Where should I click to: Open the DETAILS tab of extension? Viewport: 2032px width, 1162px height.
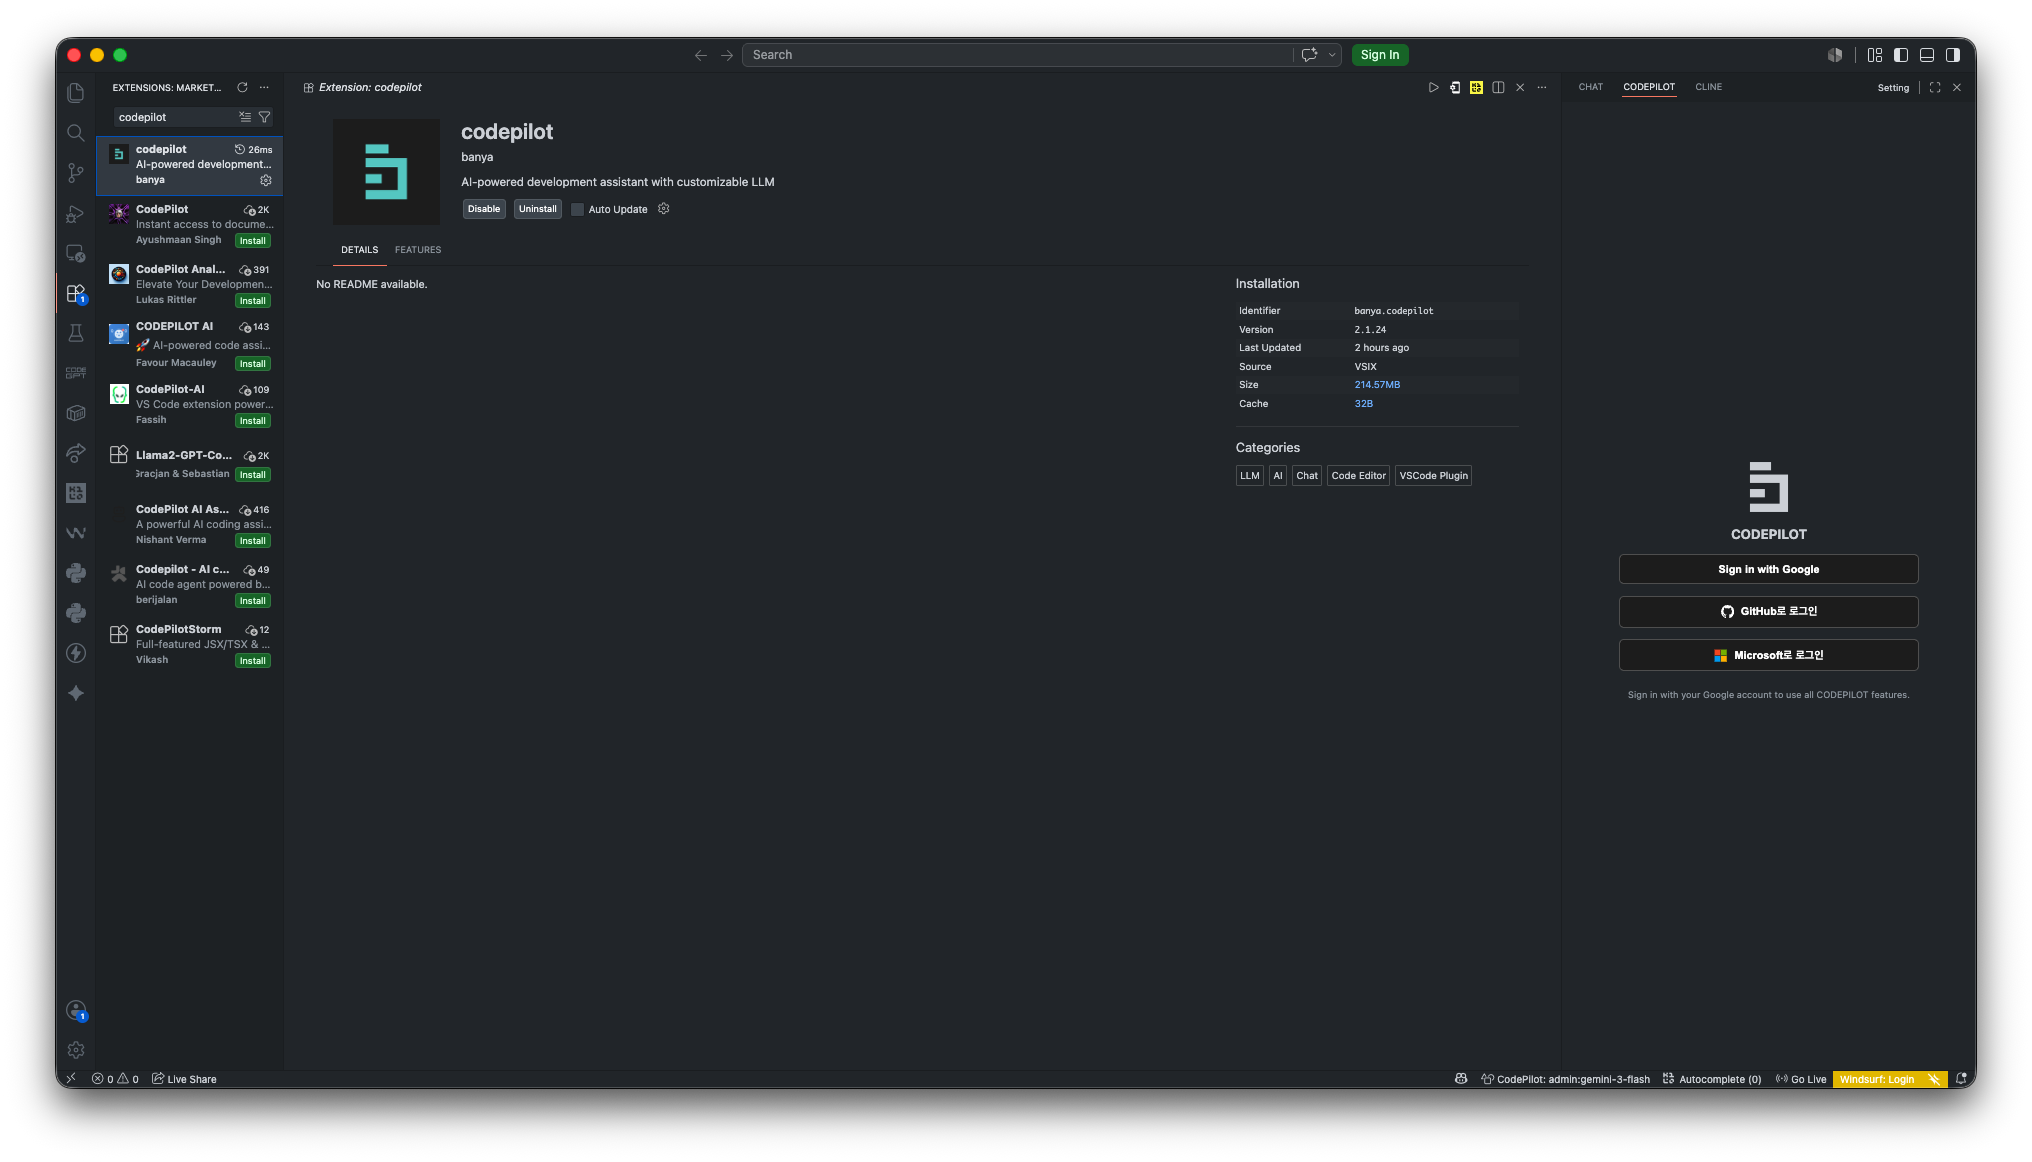coord(359,250)
